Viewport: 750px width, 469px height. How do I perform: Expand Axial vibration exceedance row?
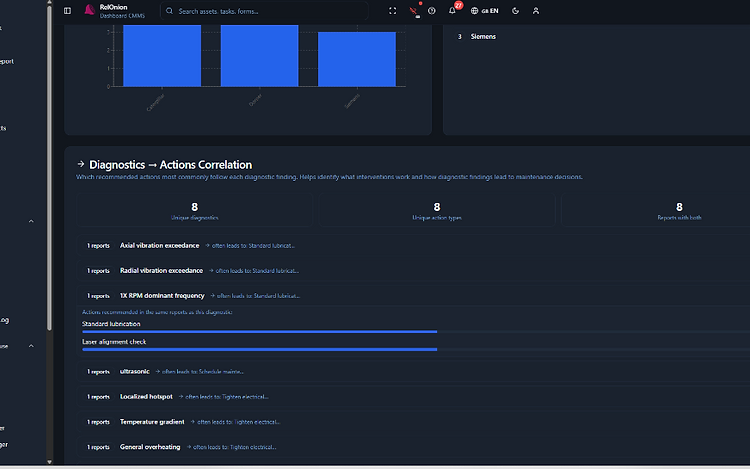click(x=413, y=245)
